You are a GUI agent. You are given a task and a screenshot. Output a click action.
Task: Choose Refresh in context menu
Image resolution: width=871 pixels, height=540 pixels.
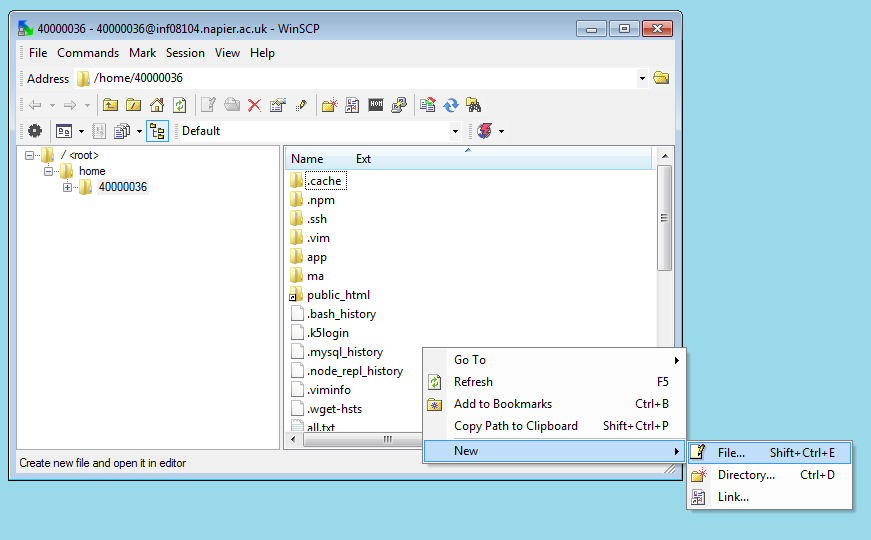tap(554, 382)
